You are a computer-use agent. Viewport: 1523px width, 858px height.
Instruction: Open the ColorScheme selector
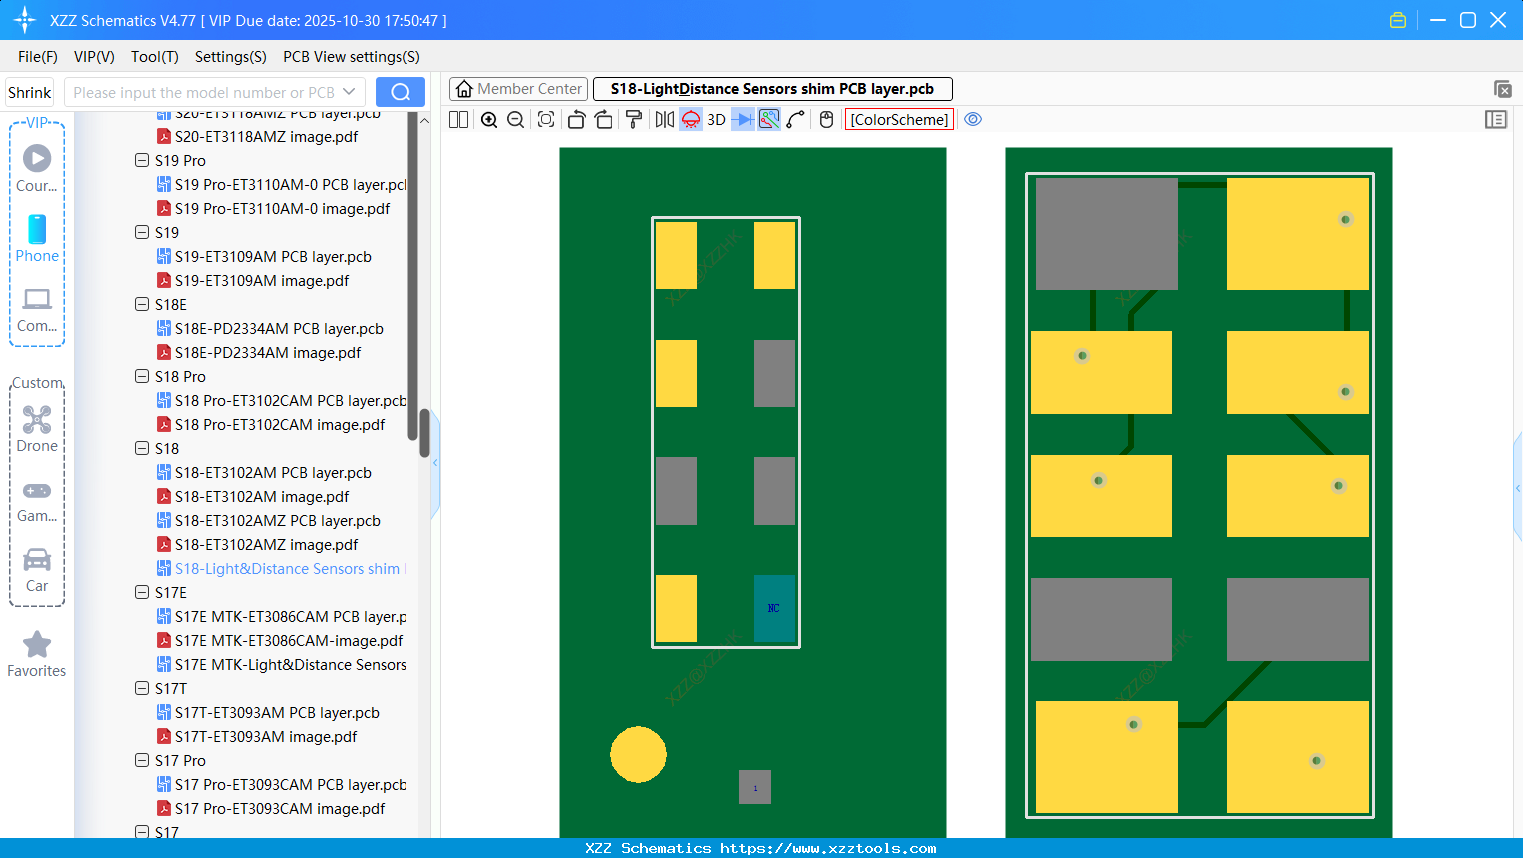pos(899,119)
